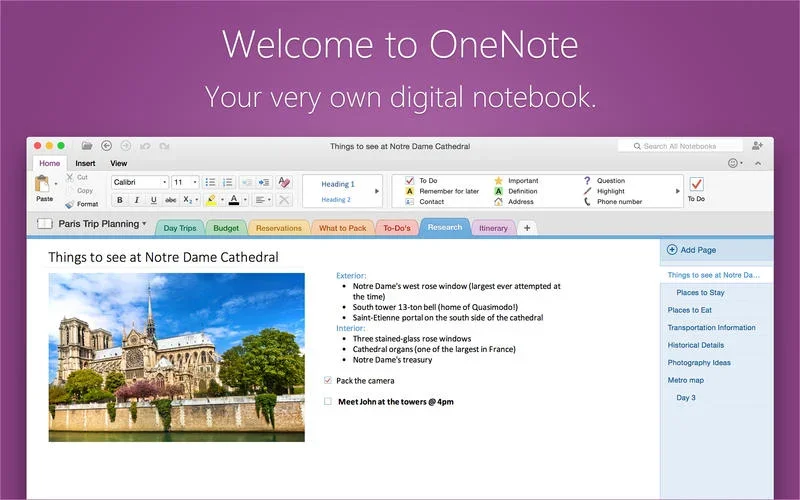Undo the last action

pyautogui.click(x=145, y=146)
